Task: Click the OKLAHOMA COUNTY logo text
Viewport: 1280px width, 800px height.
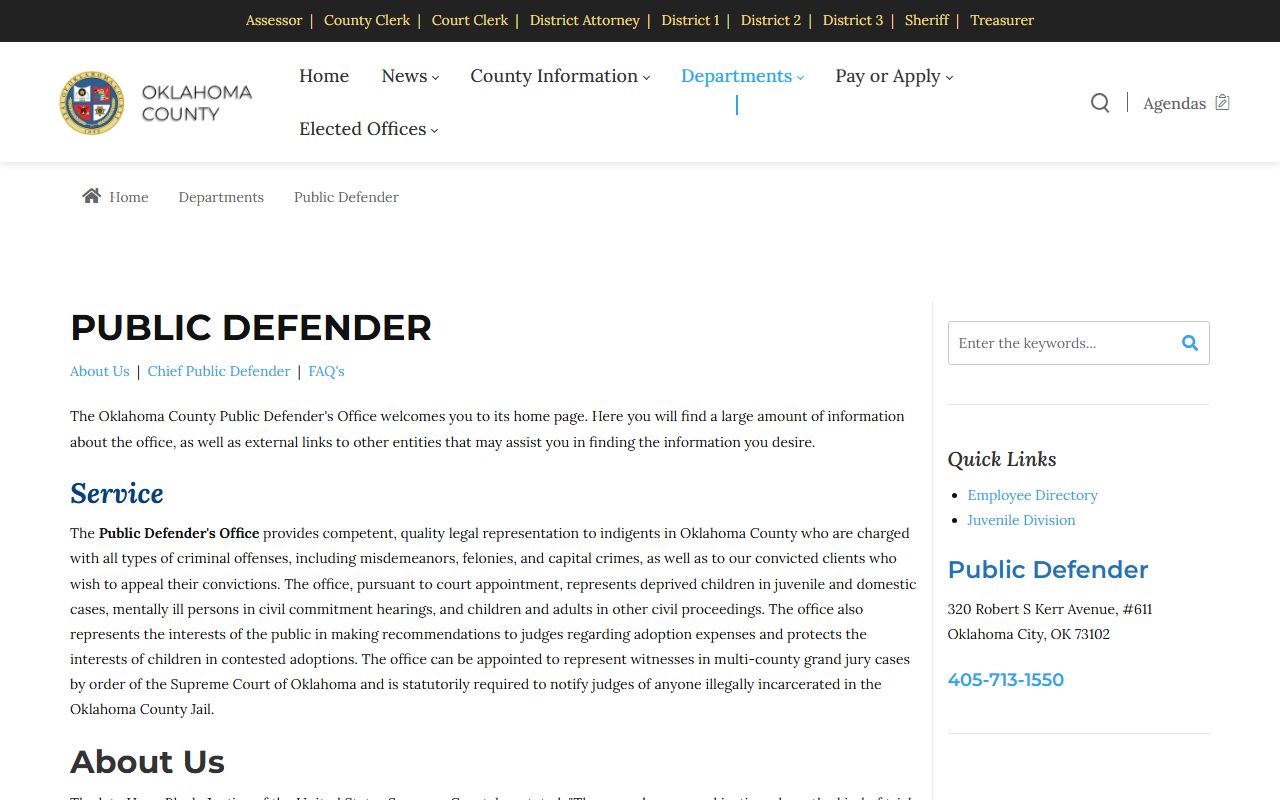Action: coord(196,103)
